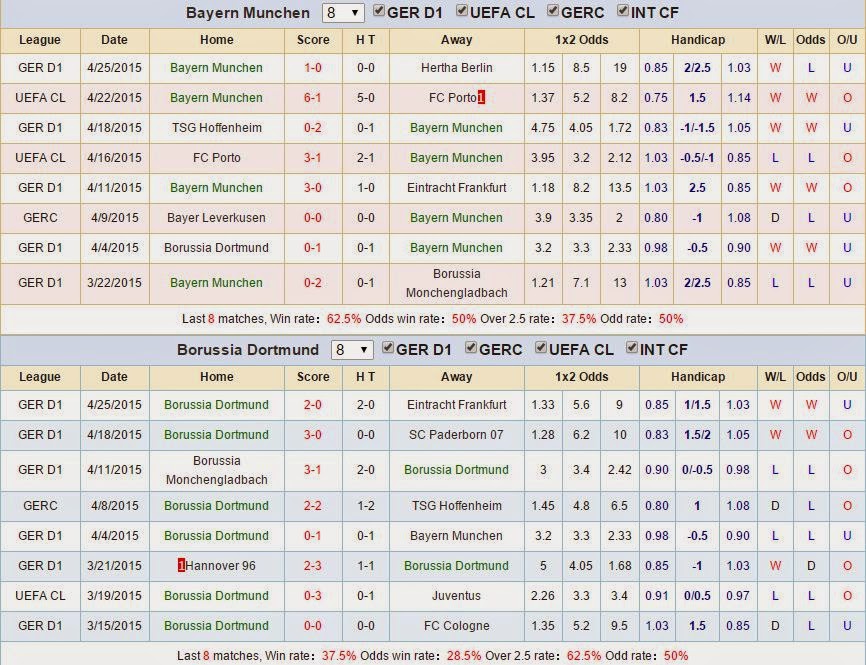Click the 28.5% odds win rate in Dortmund summary

click(464, 656)
